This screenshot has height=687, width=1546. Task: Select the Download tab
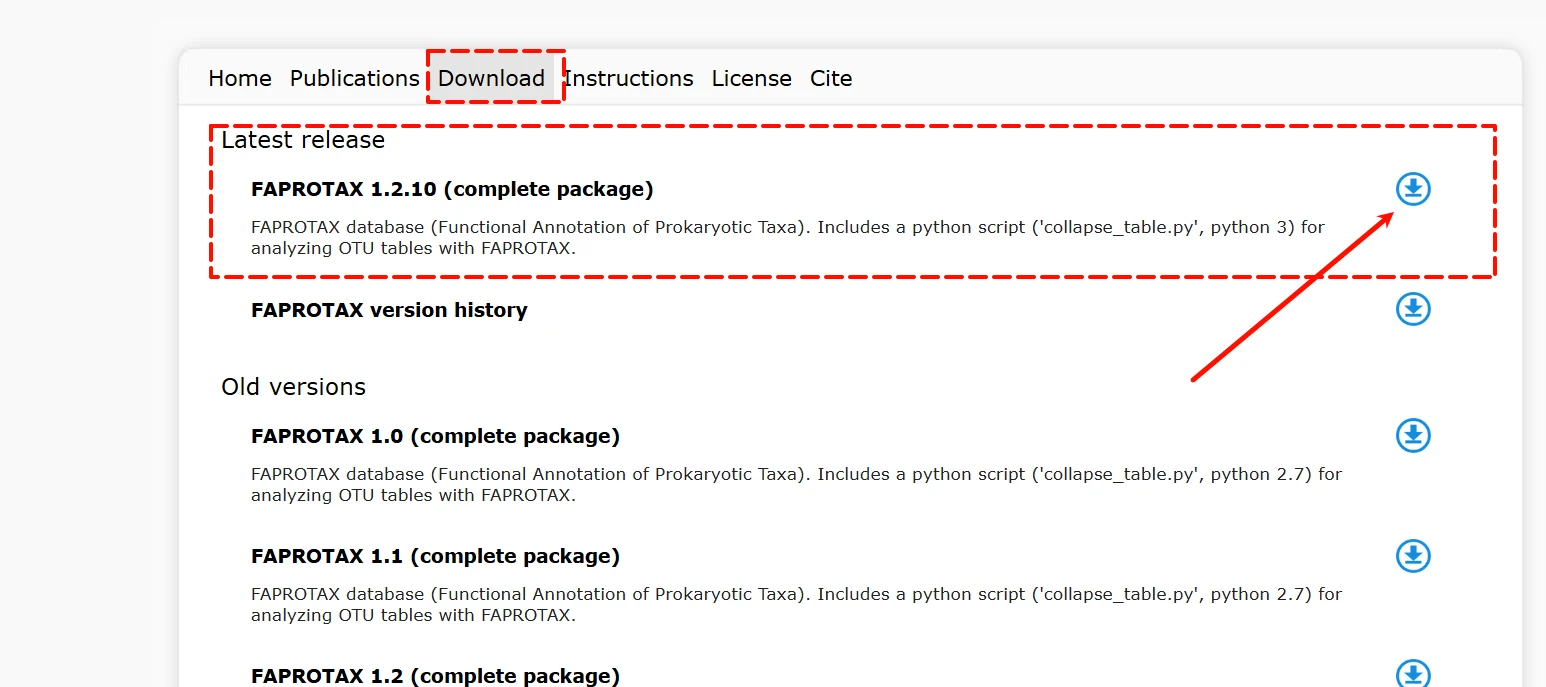tap(491, 78)
